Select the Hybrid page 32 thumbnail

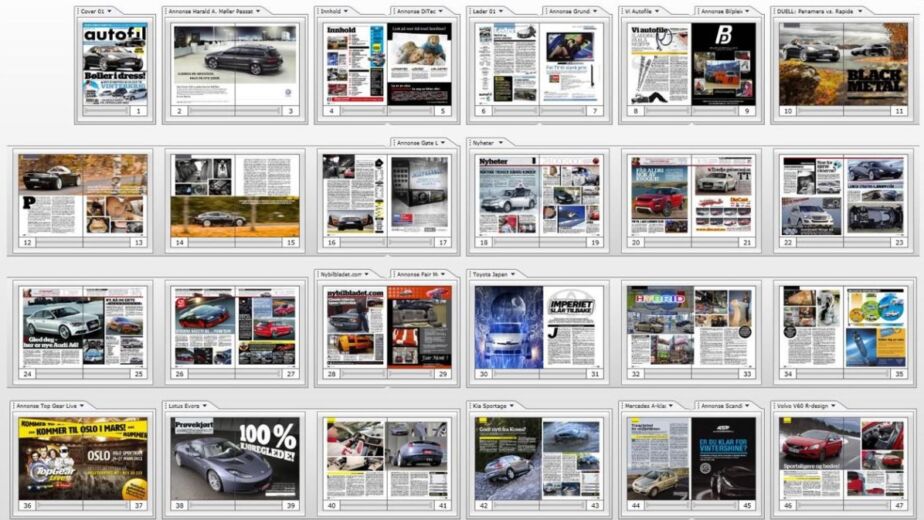(659, 327)
